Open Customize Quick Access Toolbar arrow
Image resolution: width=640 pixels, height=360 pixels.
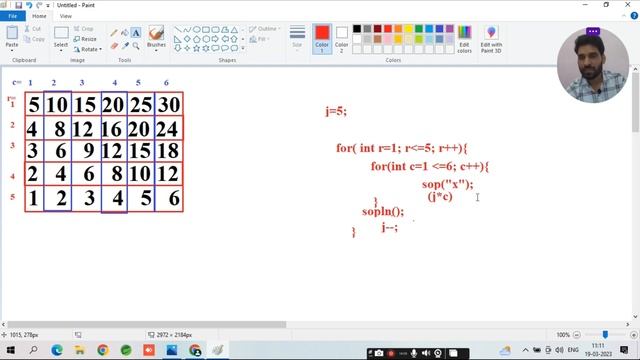48,6
